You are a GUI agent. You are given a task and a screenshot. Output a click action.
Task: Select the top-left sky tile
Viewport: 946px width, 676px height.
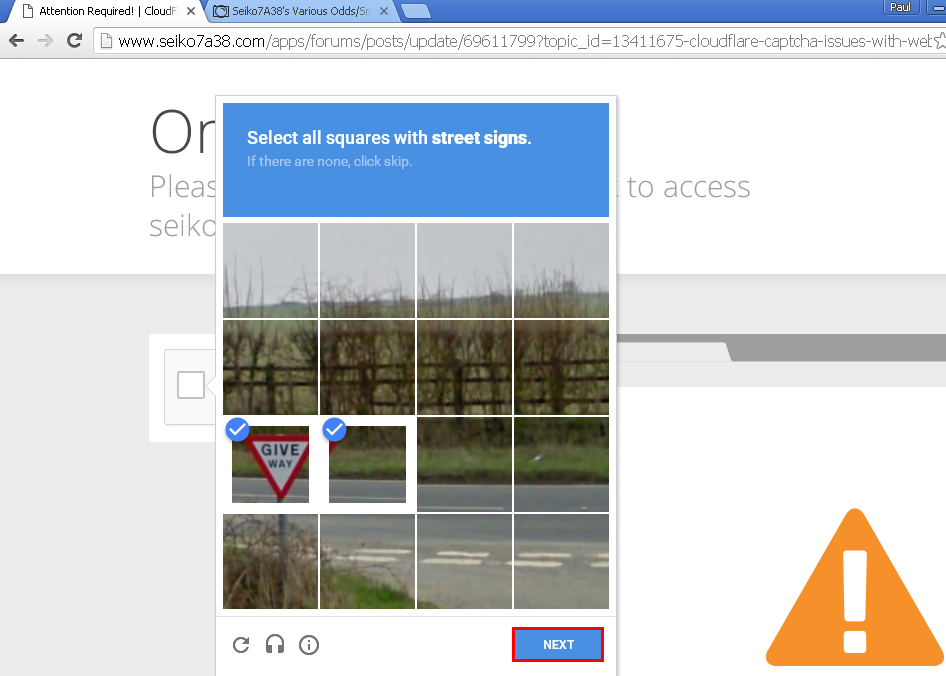[x=270, y=270]
